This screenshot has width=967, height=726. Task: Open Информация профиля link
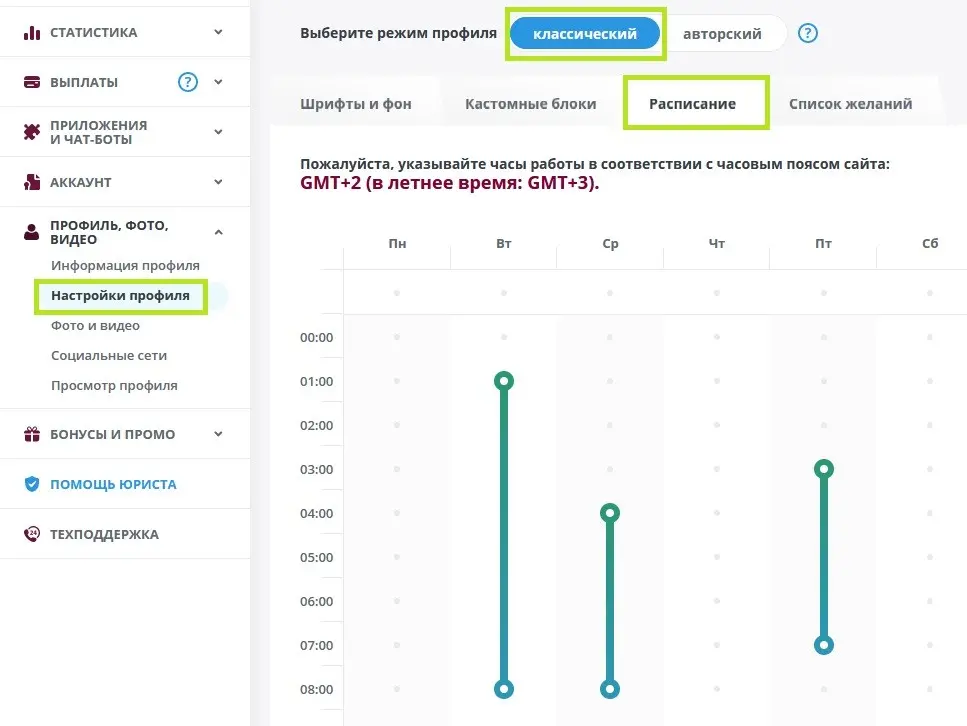(x=125, y=265)
